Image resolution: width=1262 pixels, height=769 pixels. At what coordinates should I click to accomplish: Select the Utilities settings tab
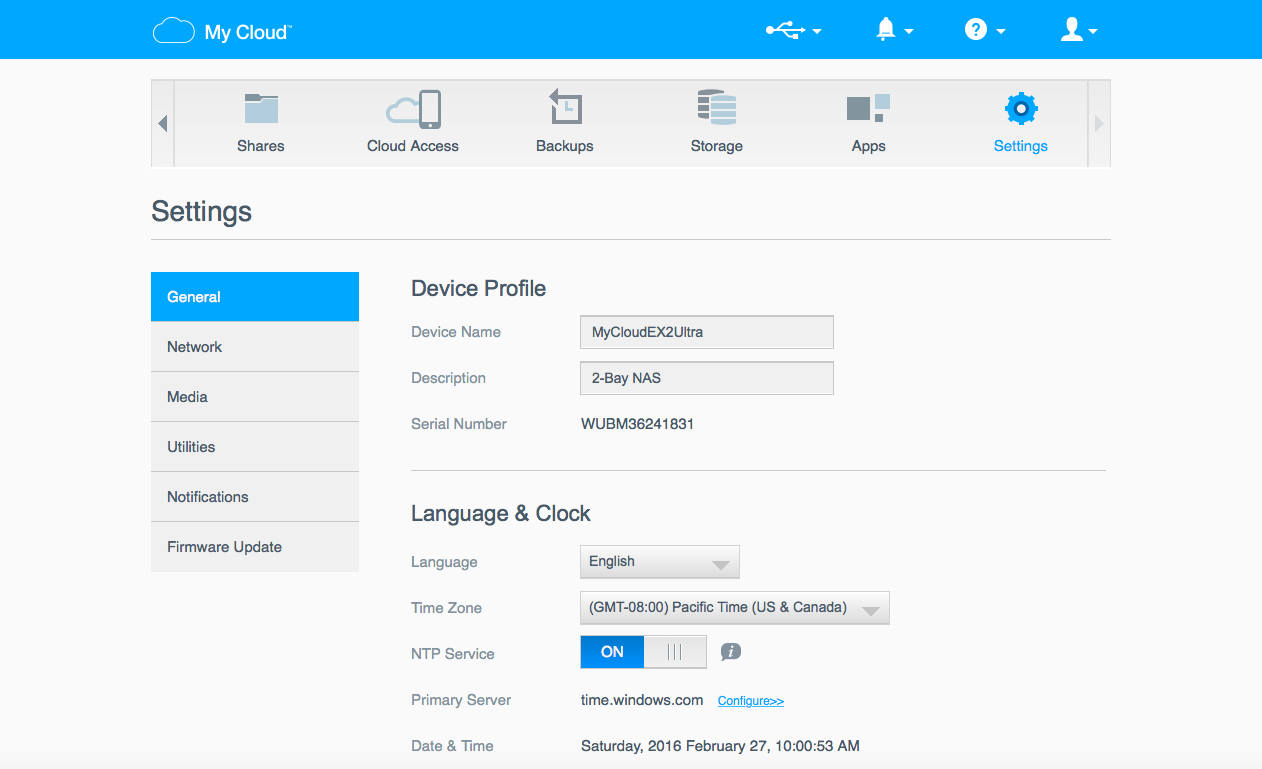(255, 447)
